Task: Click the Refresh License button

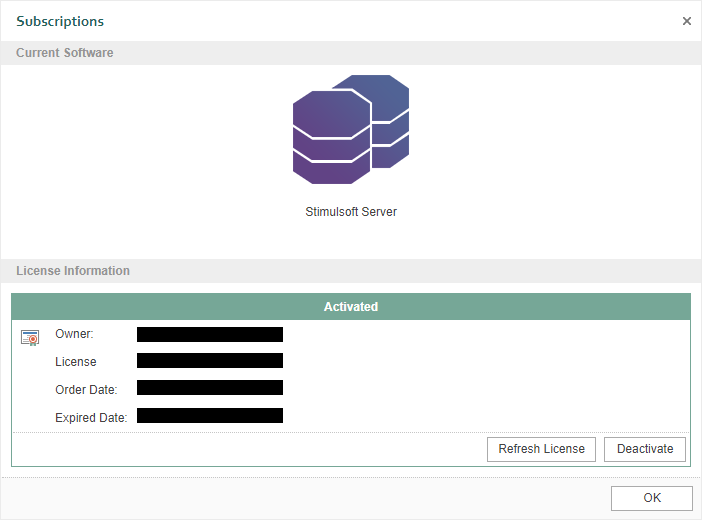Action: [541, 449]
